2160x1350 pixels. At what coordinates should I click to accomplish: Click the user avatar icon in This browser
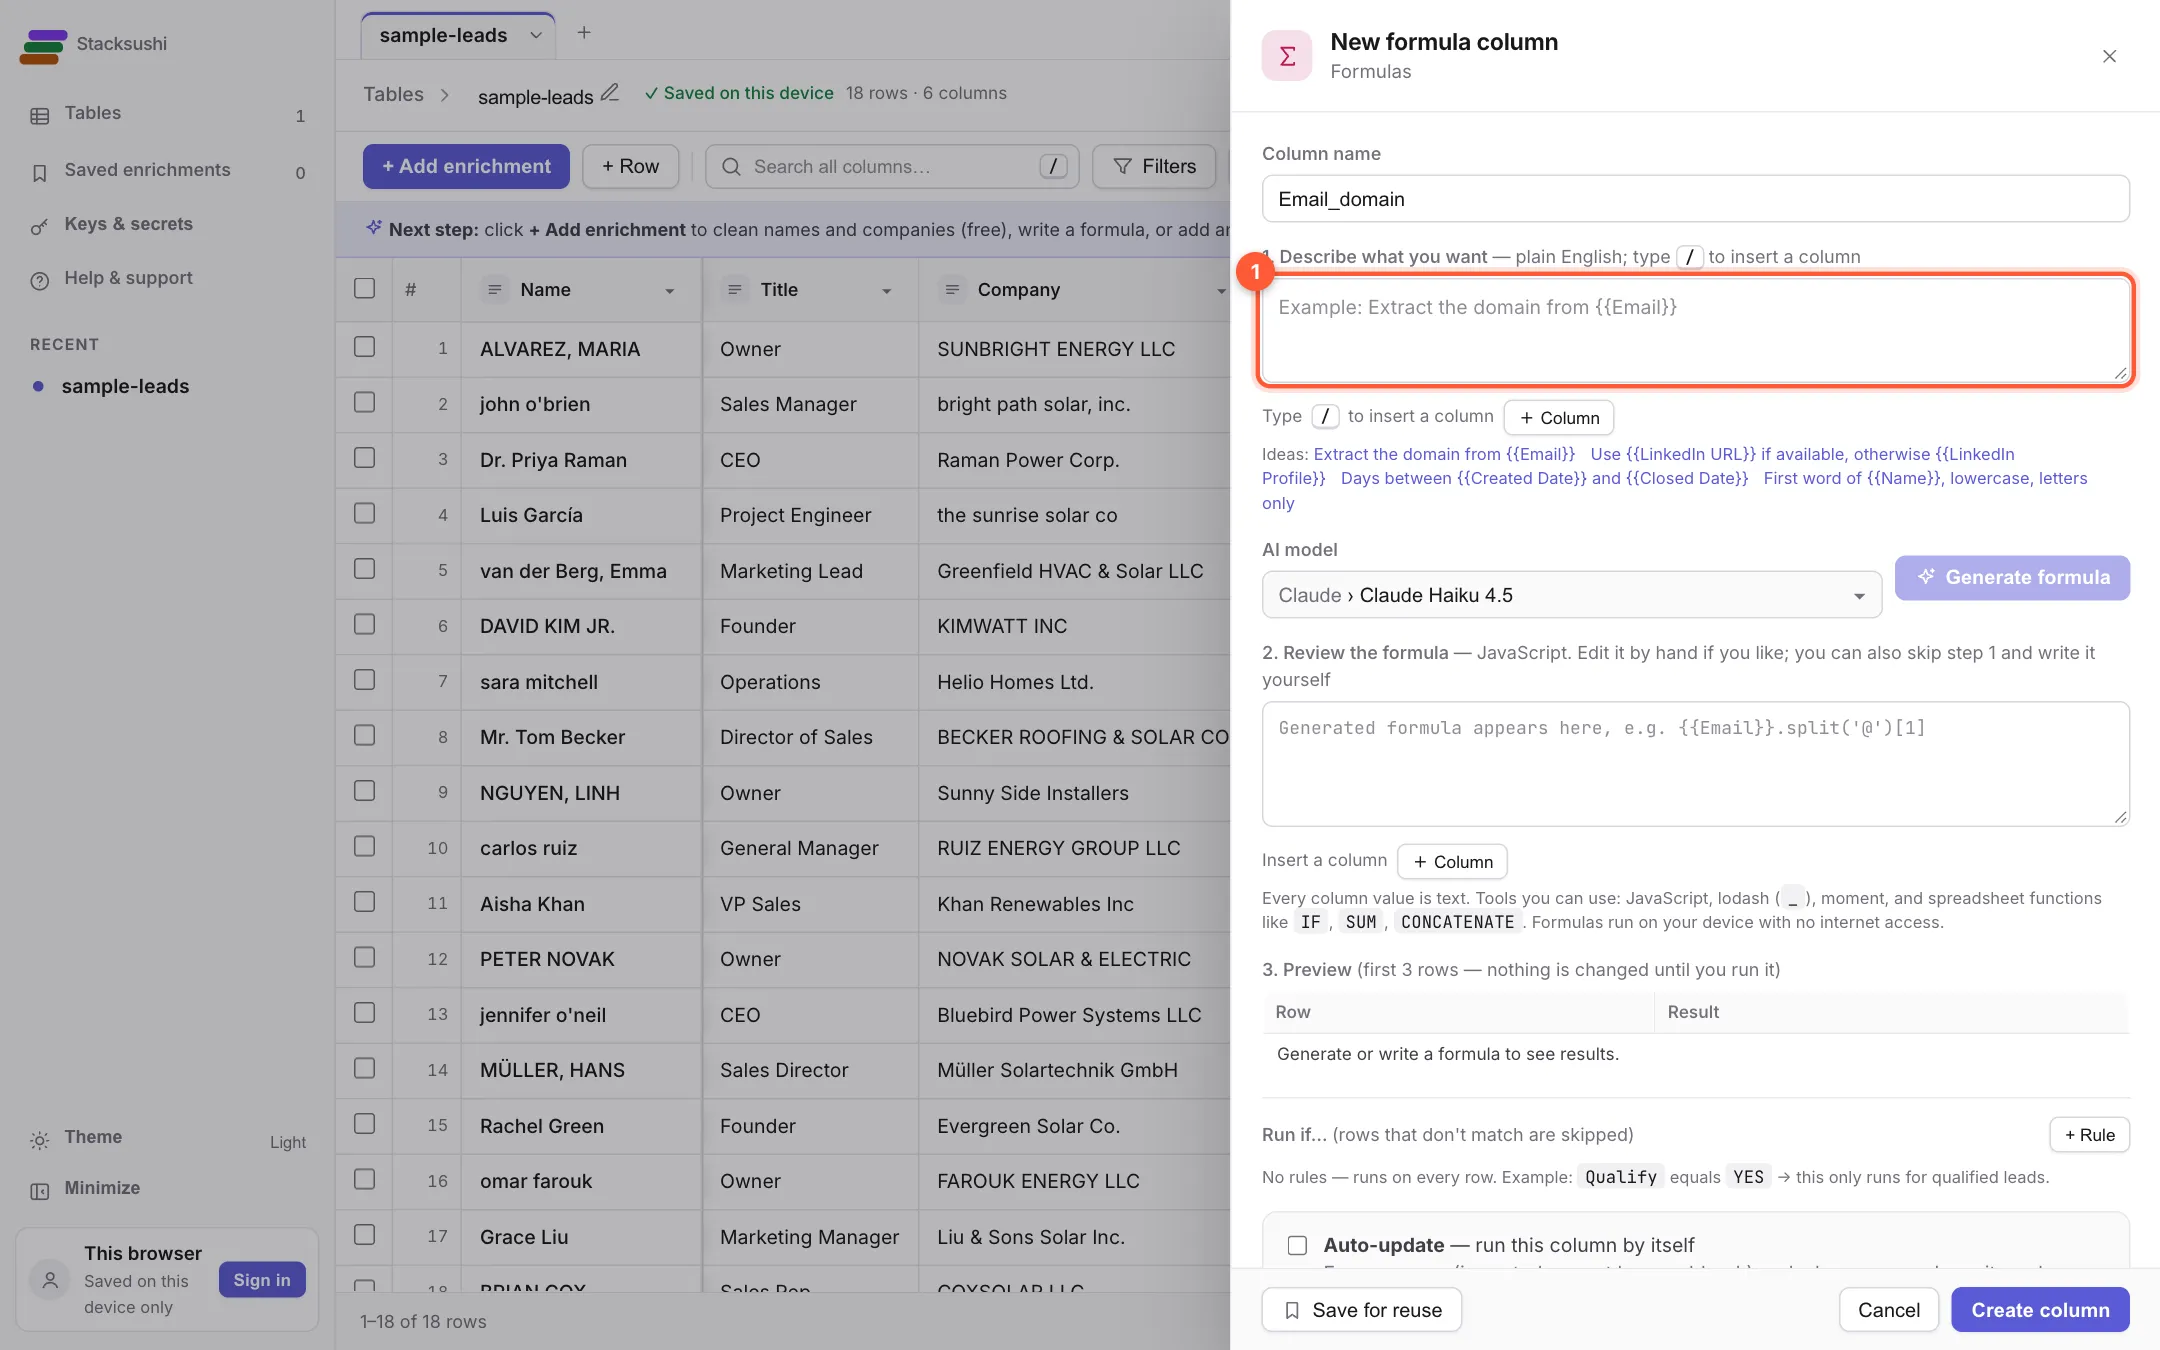coord(50,1279)
